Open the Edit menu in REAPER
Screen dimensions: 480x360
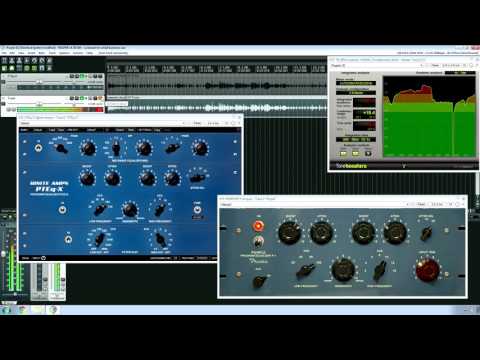point(12,53)
